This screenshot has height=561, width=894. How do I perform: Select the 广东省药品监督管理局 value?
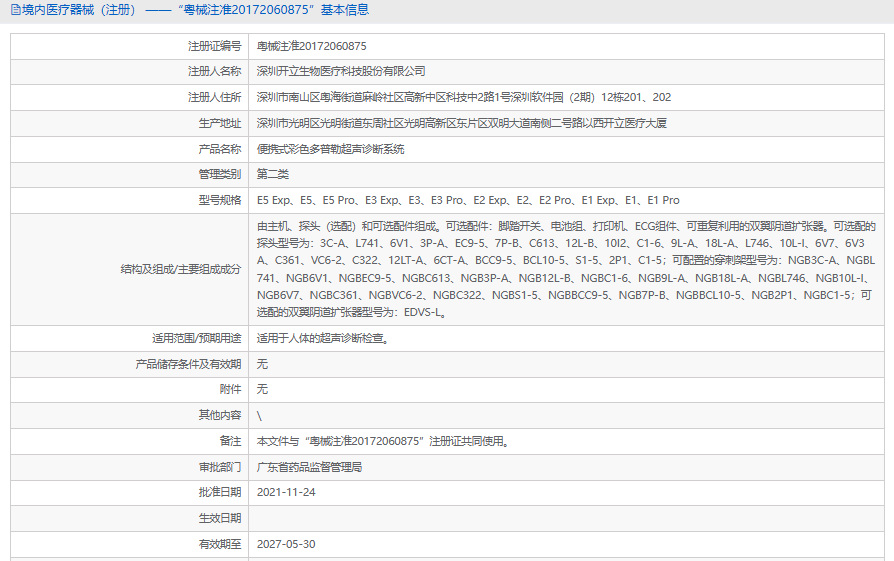click(310, 468)
